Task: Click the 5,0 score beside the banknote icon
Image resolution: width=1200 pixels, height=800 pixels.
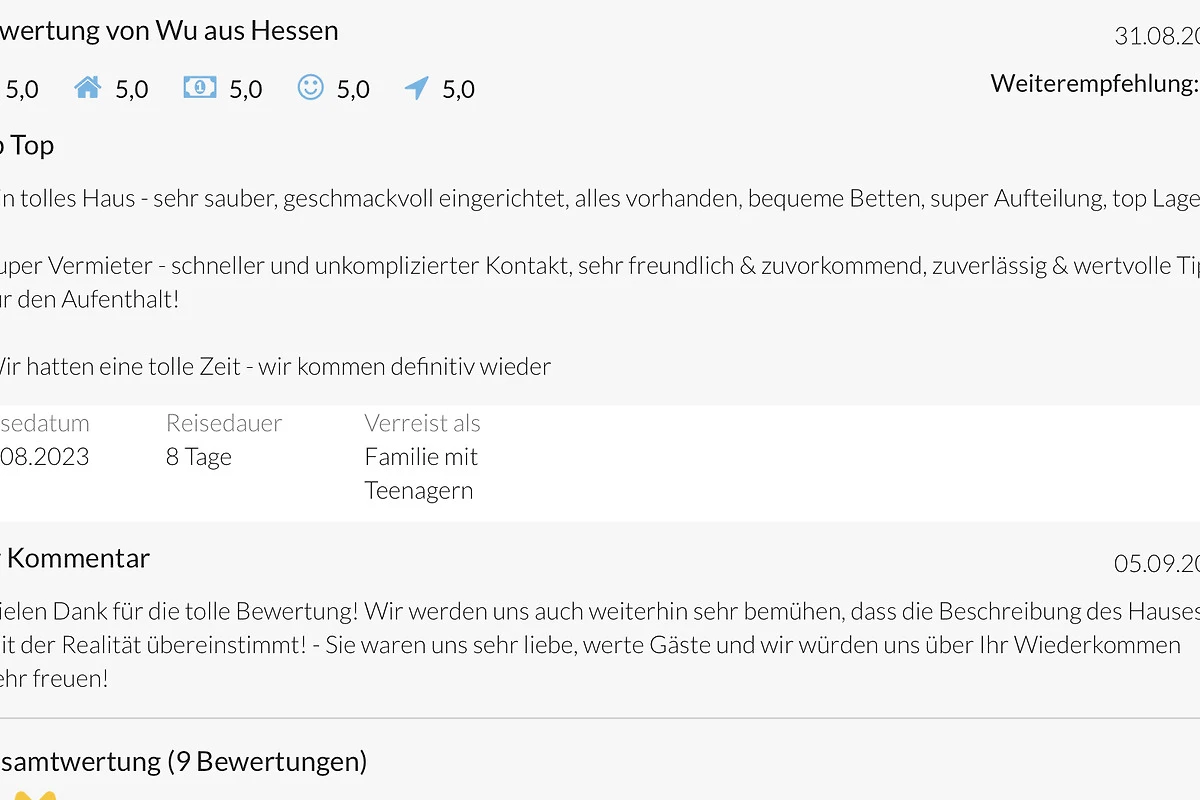Action: coord(246,89)
